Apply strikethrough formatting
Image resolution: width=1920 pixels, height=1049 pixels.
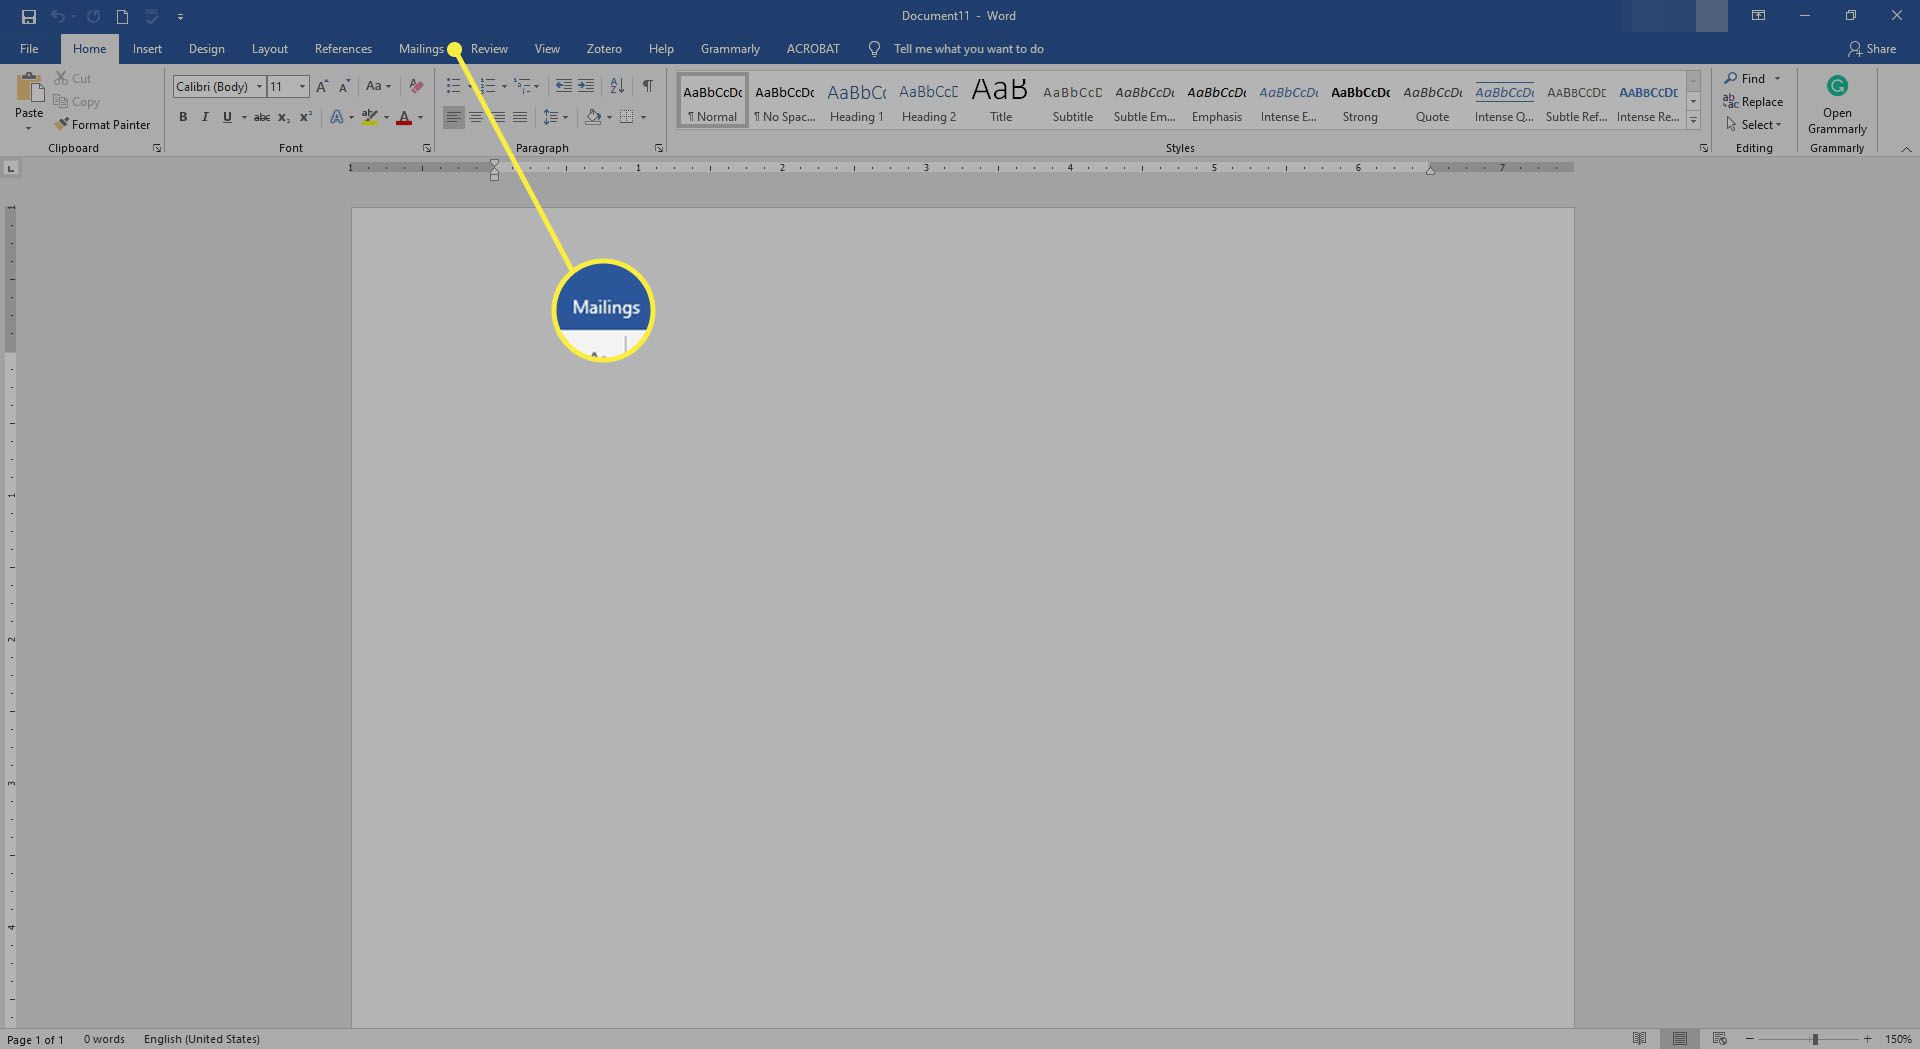click(x=261, y=117)
